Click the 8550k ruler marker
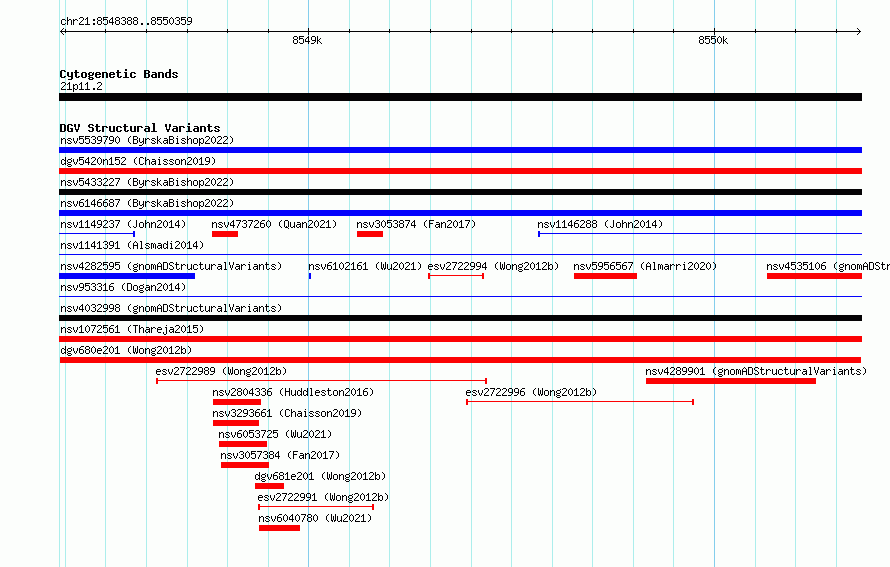Screen dimensions: 890x567 (x=713, y=40)
